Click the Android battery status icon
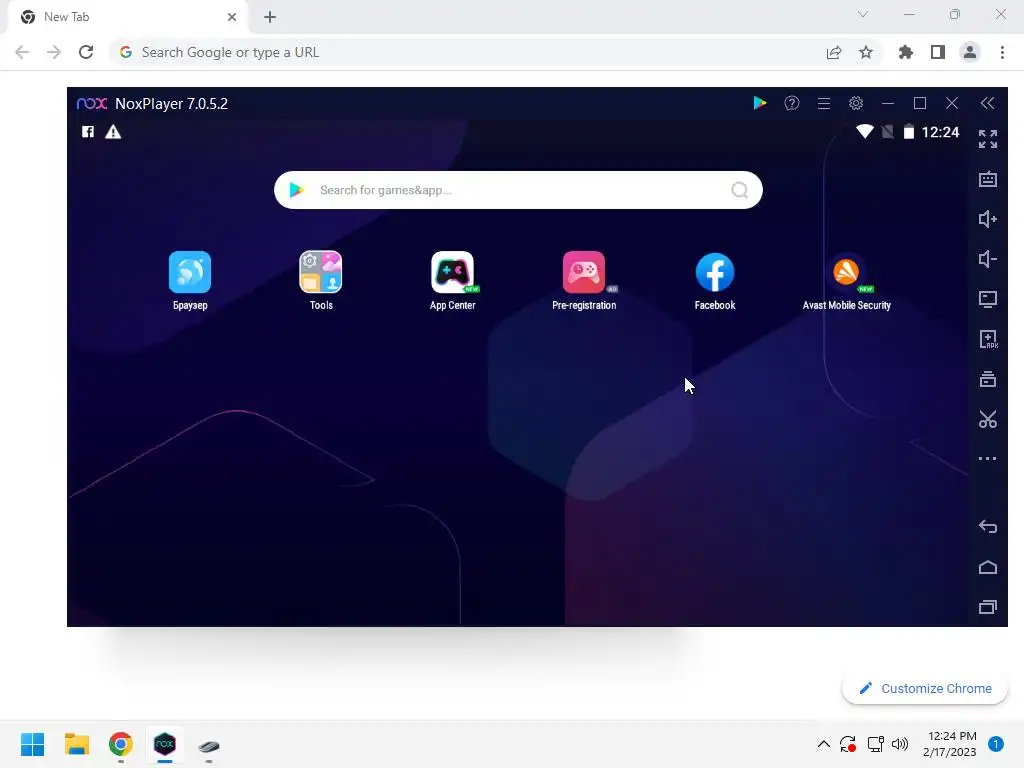1024x768 pixels. click(x=908, y=132)
